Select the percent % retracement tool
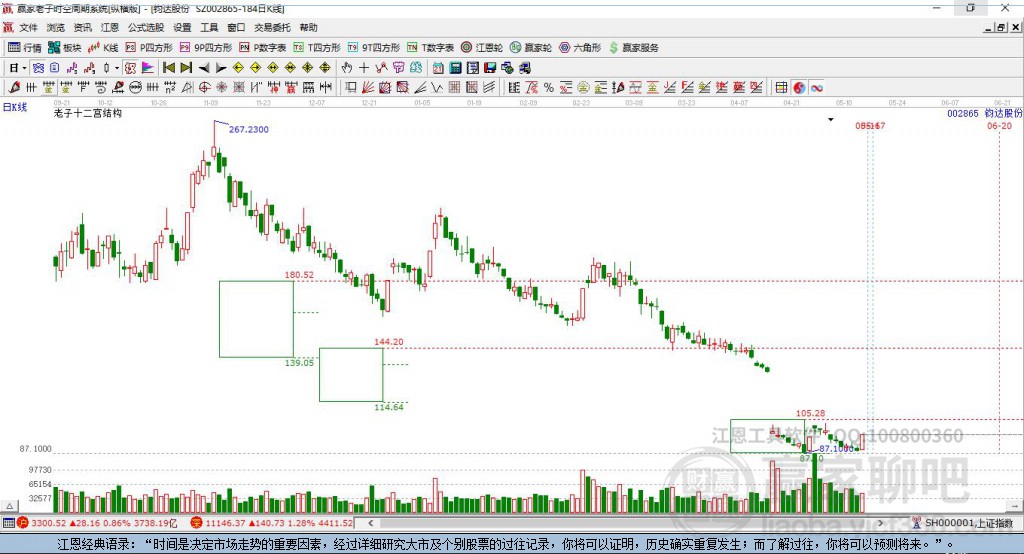This screenshot has width=1024, height=554. [x=549, y=88]
